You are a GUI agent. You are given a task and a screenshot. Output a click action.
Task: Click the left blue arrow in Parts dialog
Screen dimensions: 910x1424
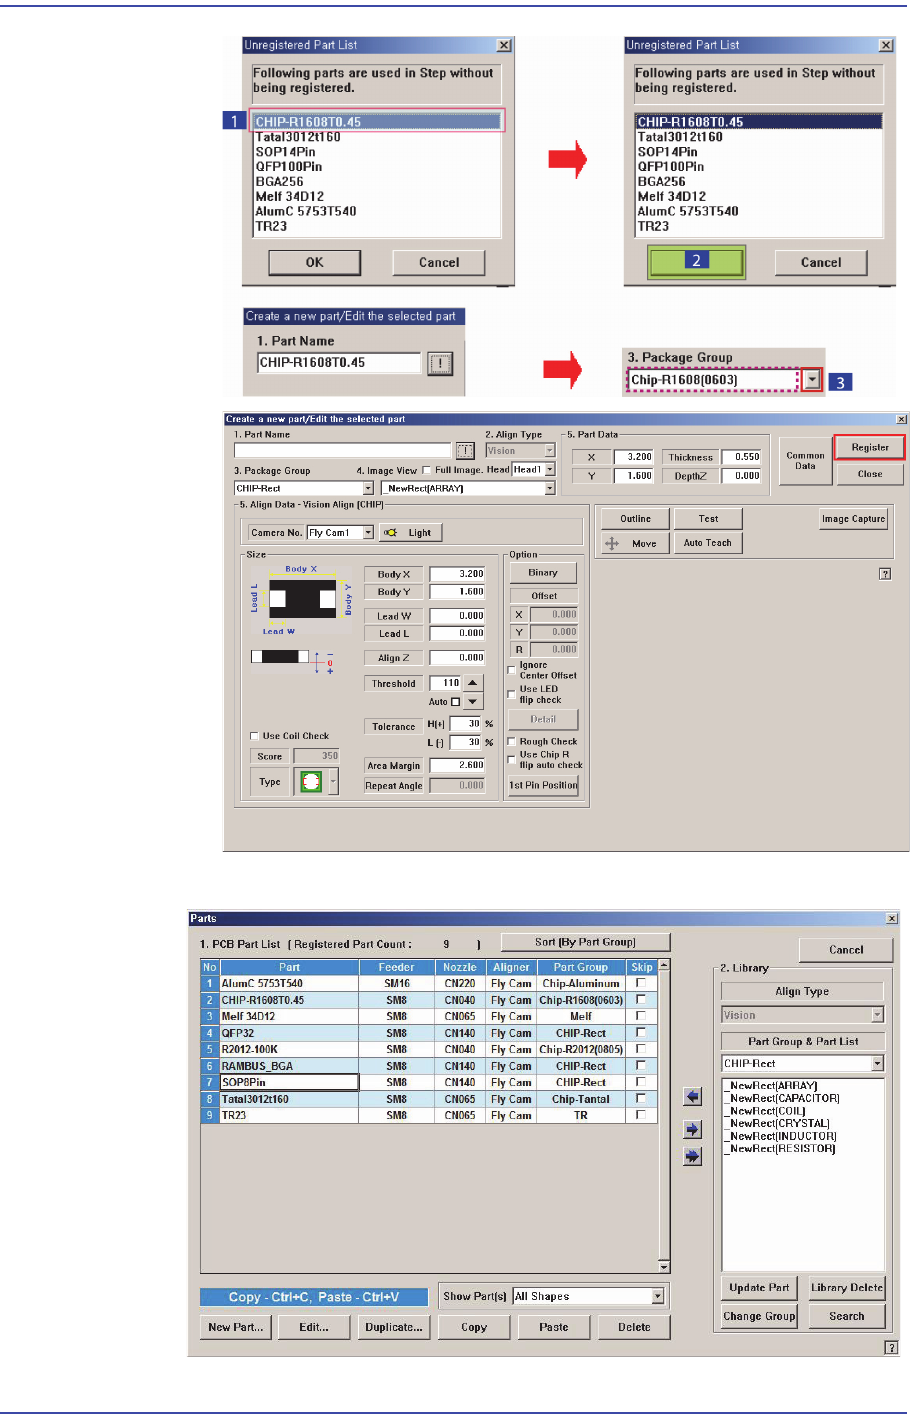tap(692, 1097)
